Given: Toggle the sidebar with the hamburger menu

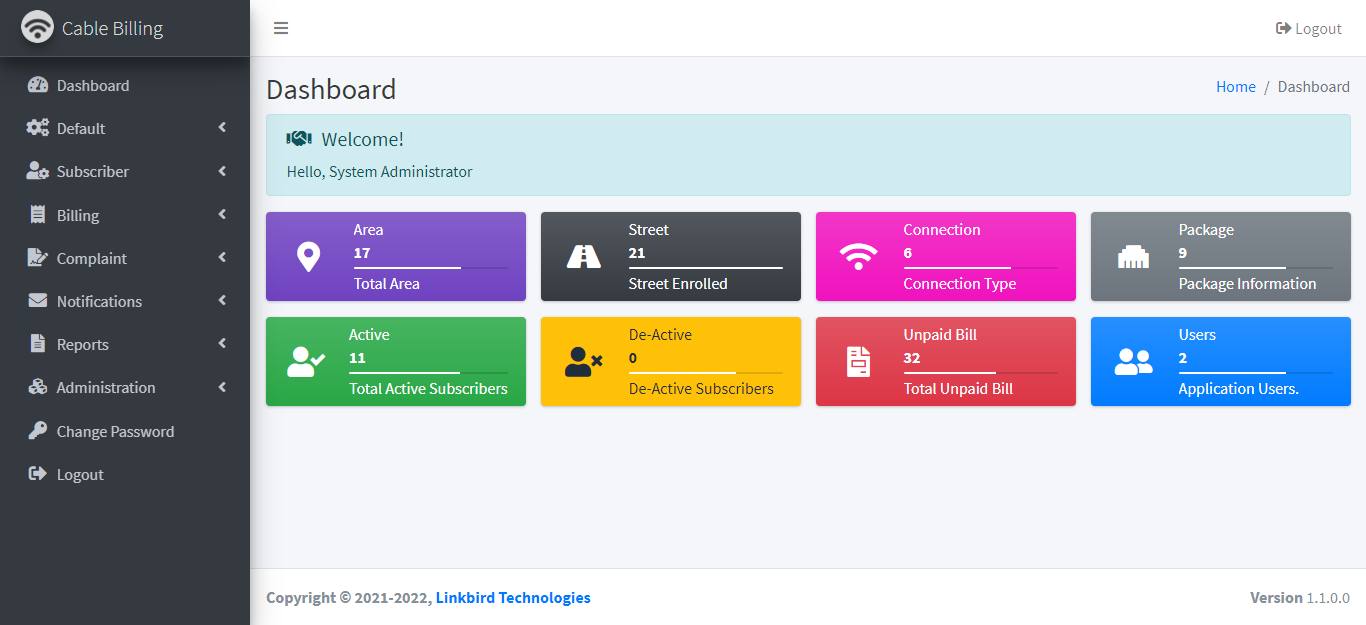Looking at the screenshot, I should coord(281,28).
